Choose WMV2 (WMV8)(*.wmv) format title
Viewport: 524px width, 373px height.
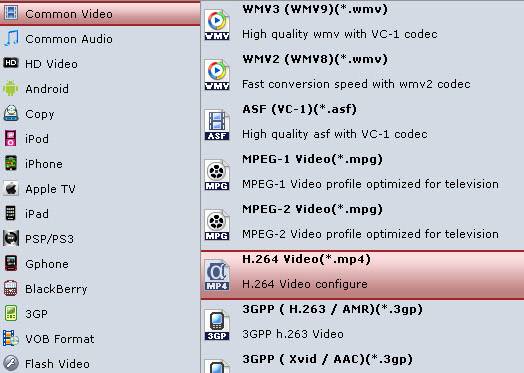(315, 59)
